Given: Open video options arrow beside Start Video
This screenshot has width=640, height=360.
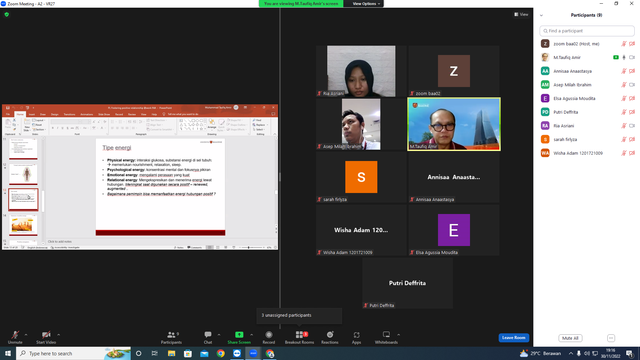Looking at the screenshot, I should click(59, 335).
